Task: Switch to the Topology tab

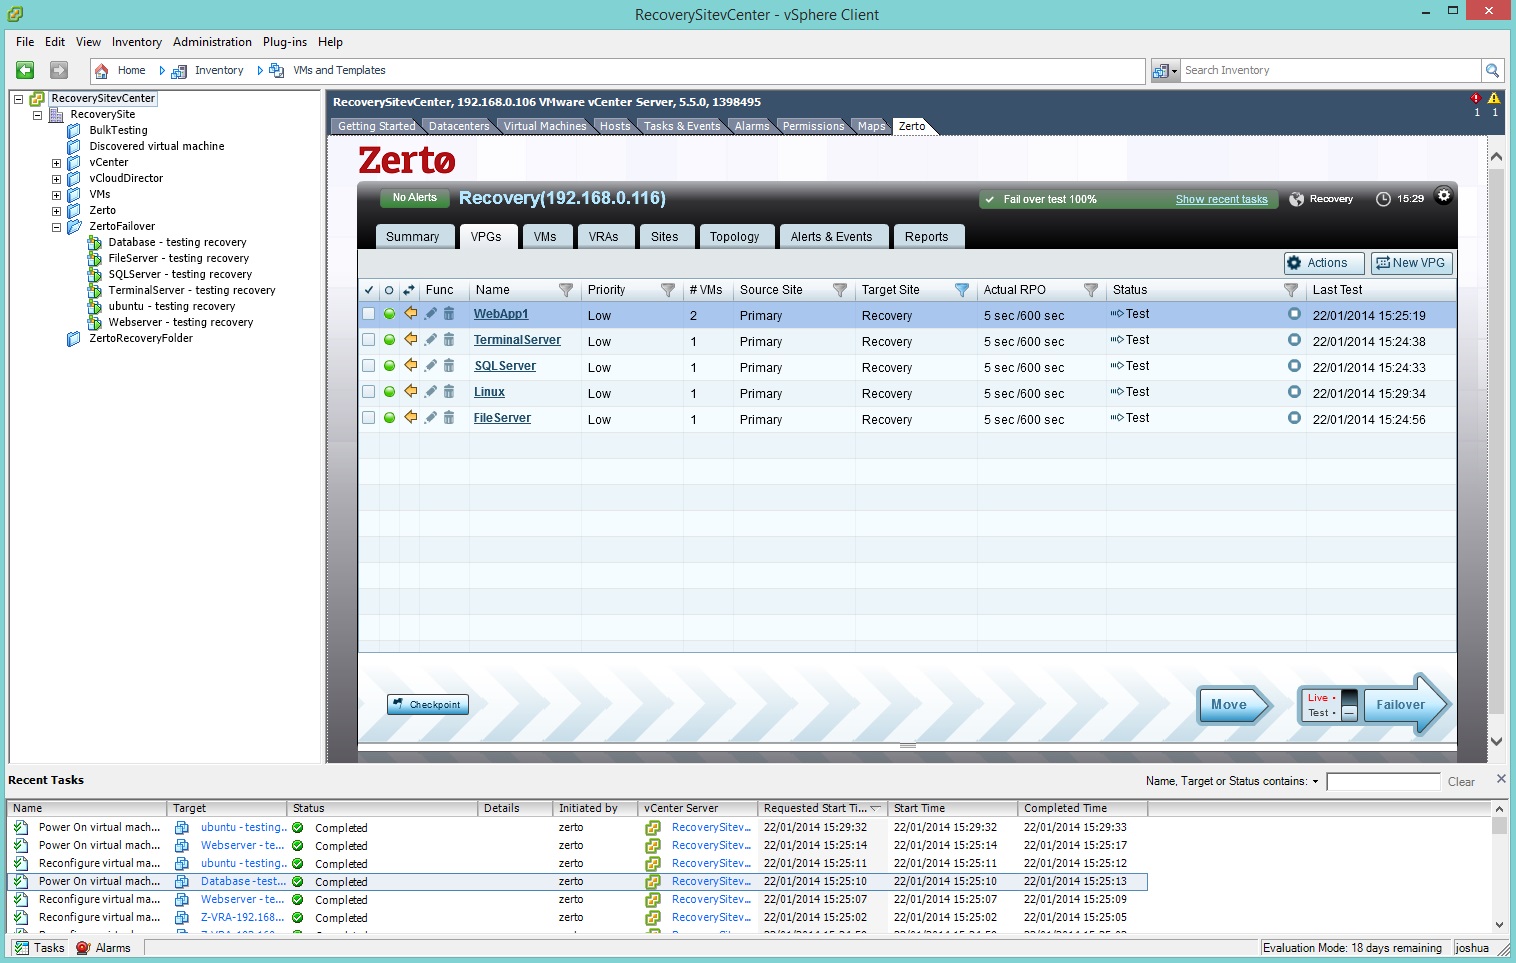Action: tap(736, 236)
